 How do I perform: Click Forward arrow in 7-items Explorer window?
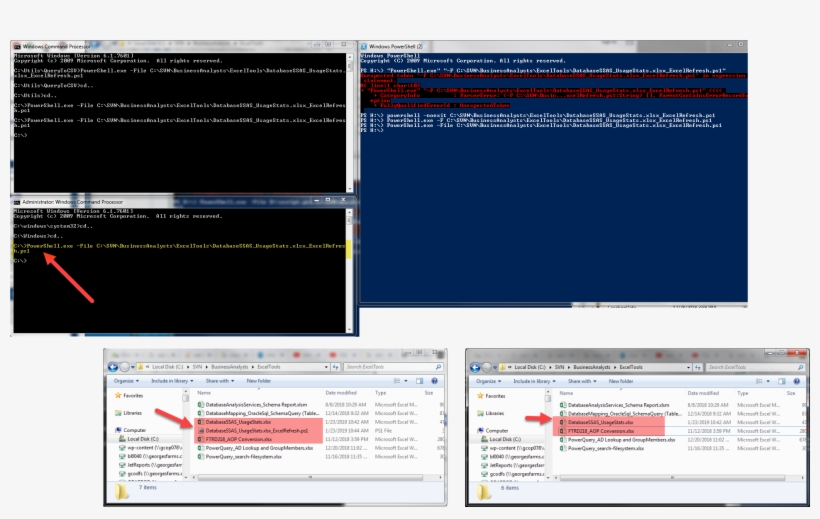click(x=124, y=367)
